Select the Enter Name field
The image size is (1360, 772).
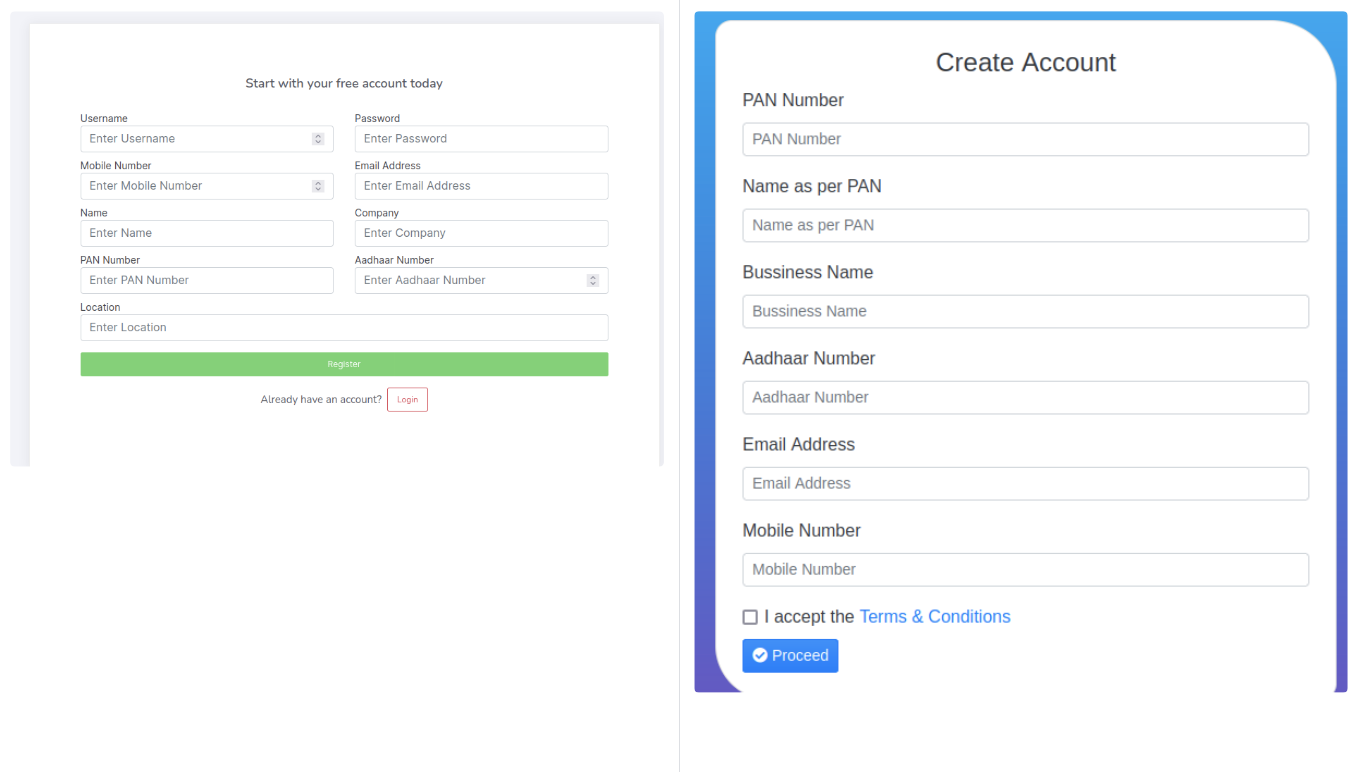(x=207, y=233)
